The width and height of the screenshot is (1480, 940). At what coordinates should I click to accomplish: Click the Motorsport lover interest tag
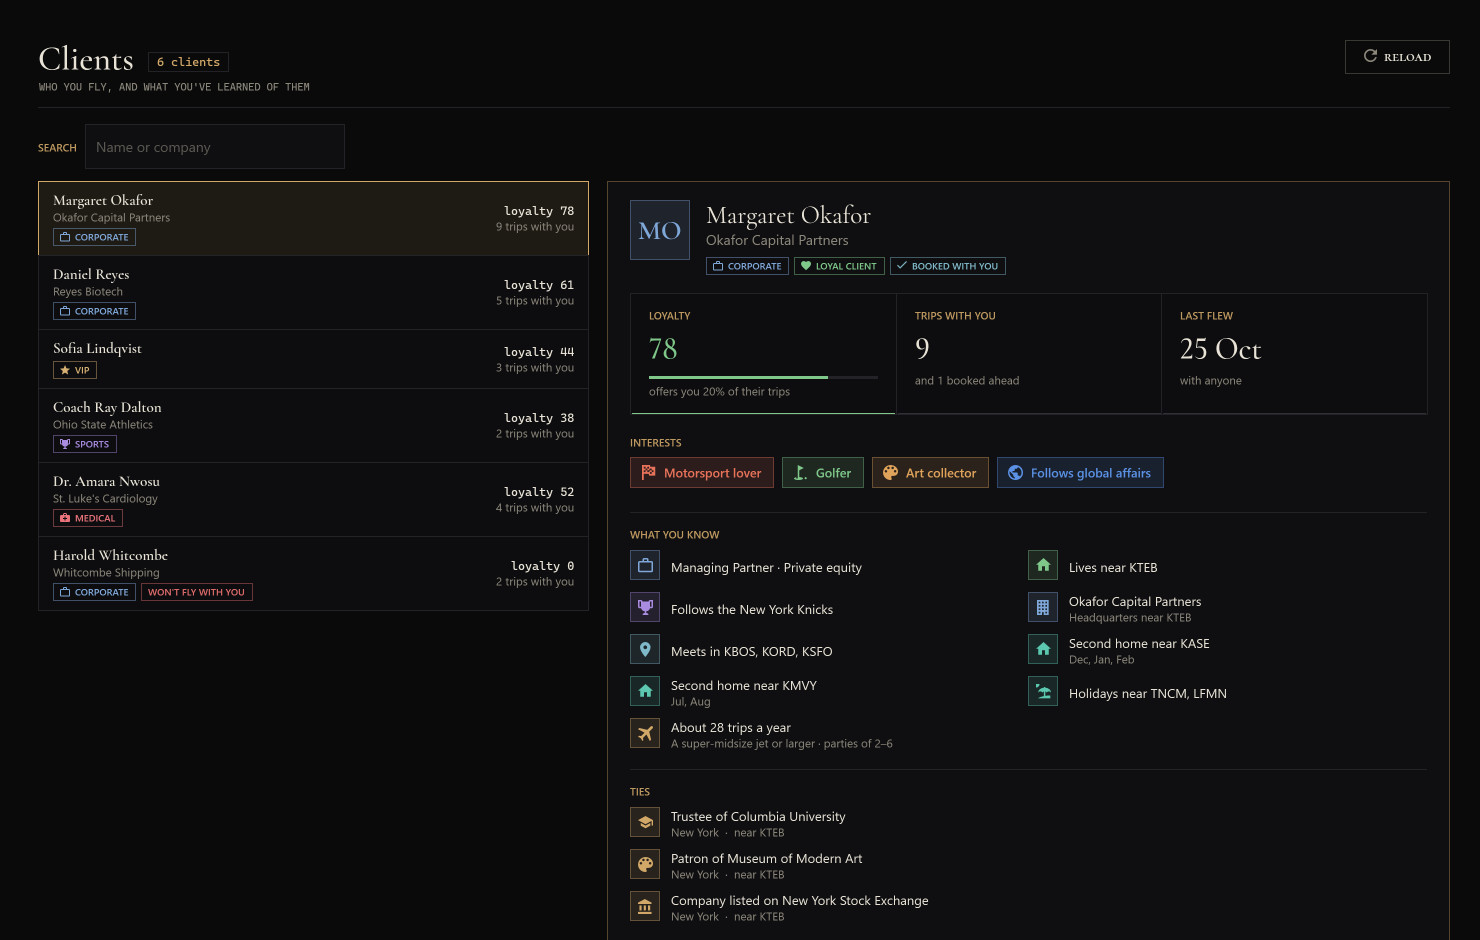click(x=702, y=473)
